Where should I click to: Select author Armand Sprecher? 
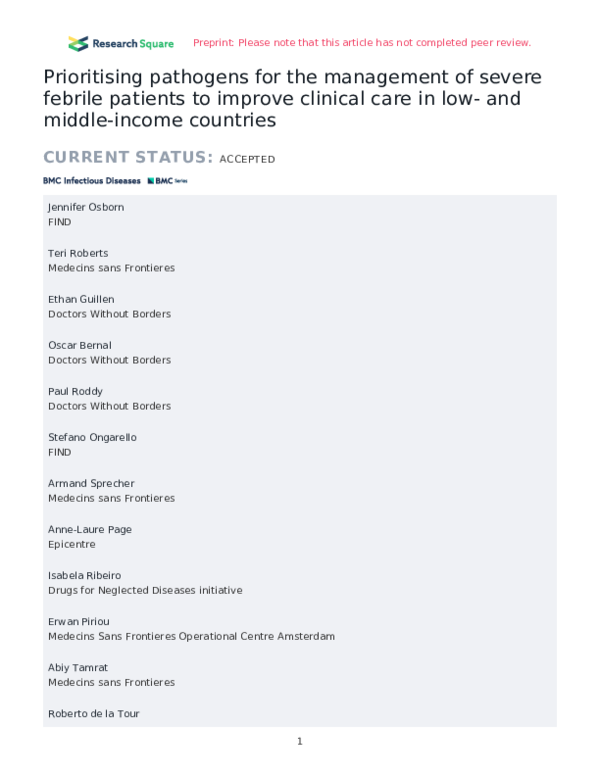click(x=91, y=483)
